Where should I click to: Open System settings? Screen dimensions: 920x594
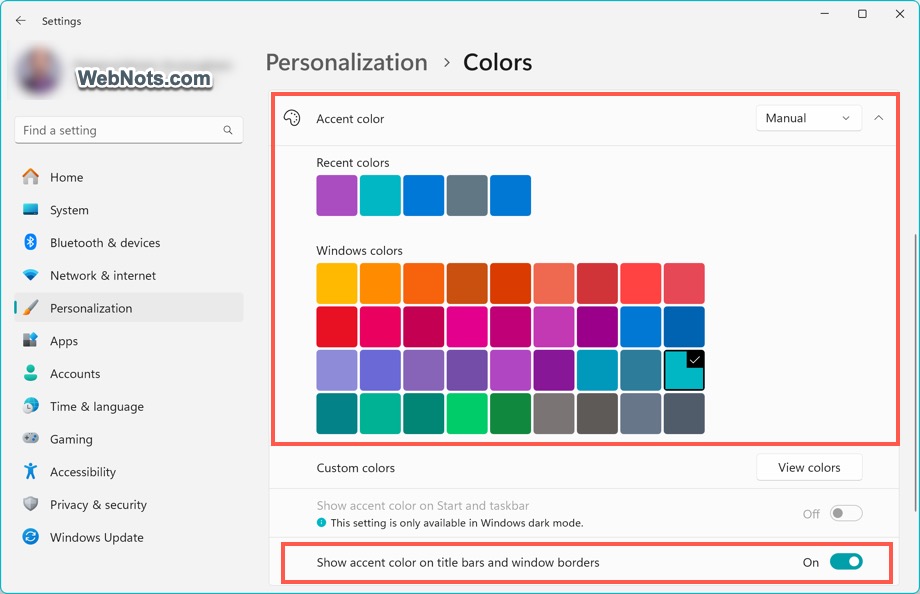[x=129, y=210]
